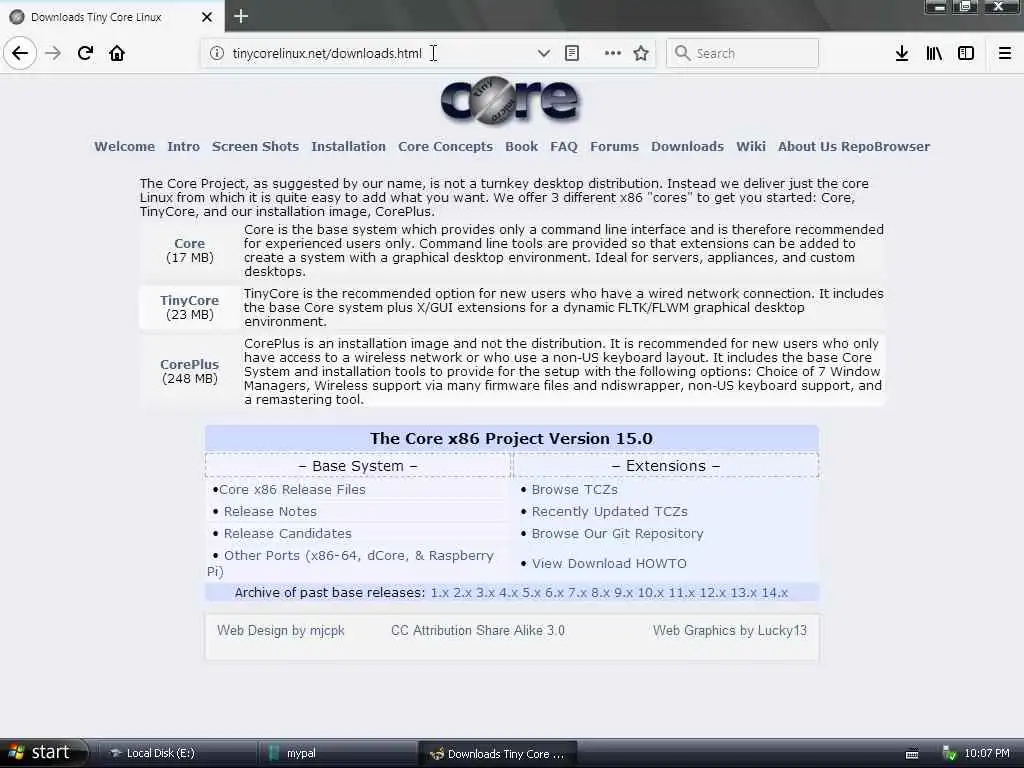Visit the Forums link
Viewport: 1024px width, 768px height.
tap(615, 146)
